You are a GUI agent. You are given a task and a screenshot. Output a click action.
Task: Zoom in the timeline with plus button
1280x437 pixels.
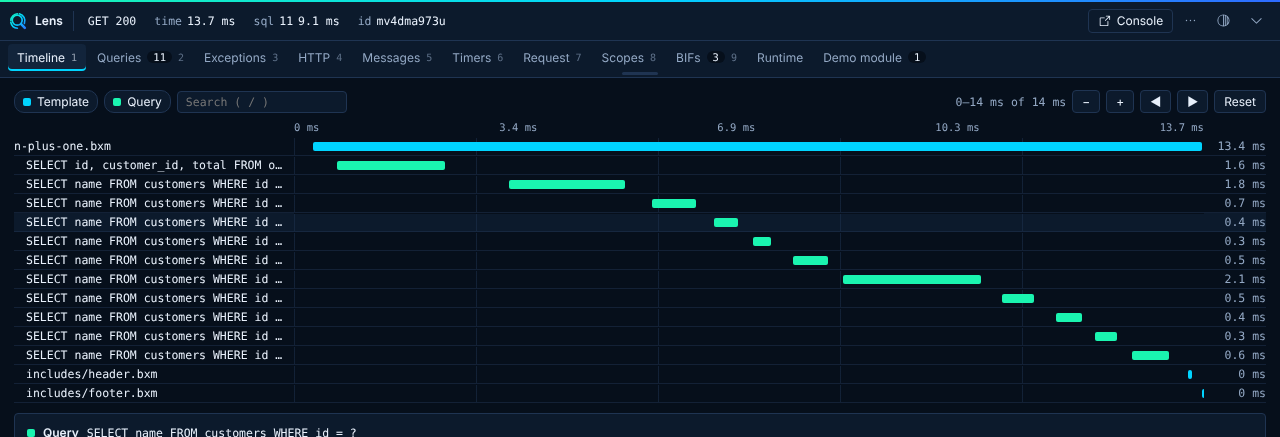pos(1120,102)
